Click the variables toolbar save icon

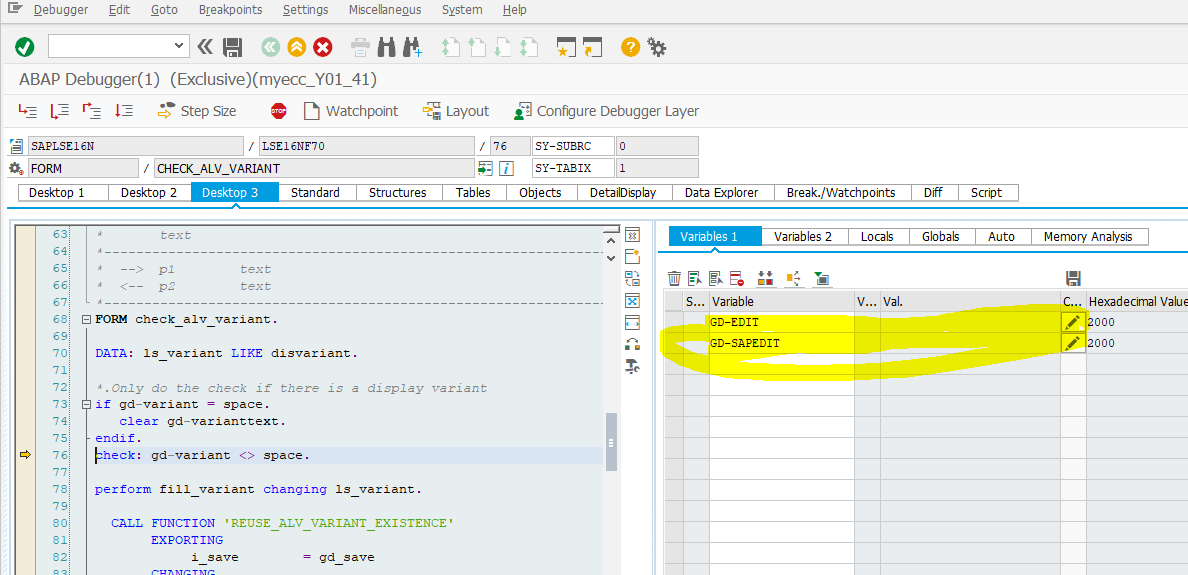(x=1073, y=278)
